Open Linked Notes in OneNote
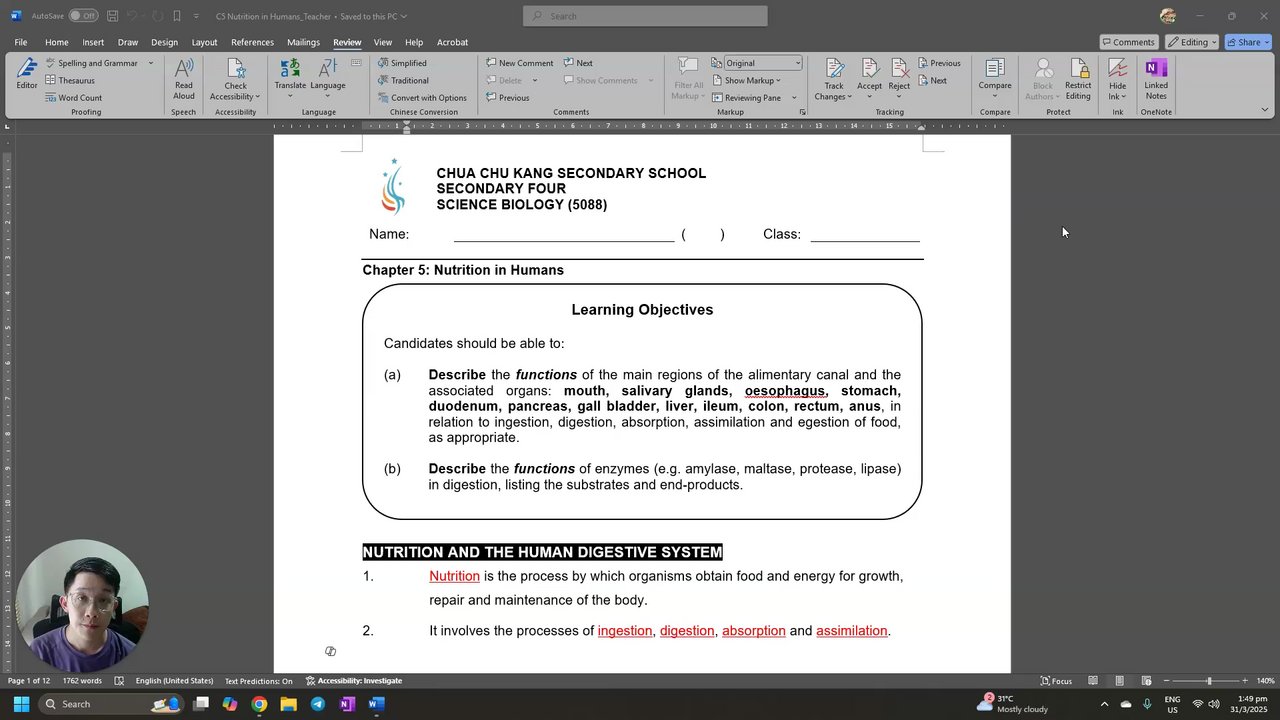This screenshot has width=1280, height=720. (x=1156, y=79)
